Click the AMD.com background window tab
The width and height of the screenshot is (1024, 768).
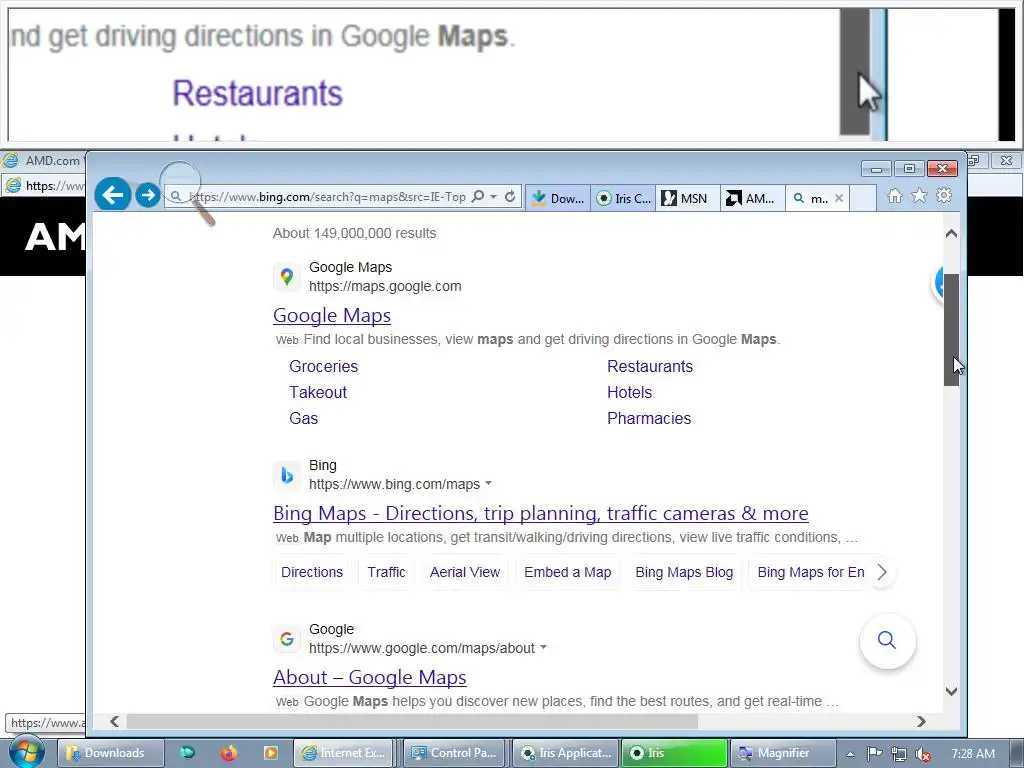coord(43,161)
